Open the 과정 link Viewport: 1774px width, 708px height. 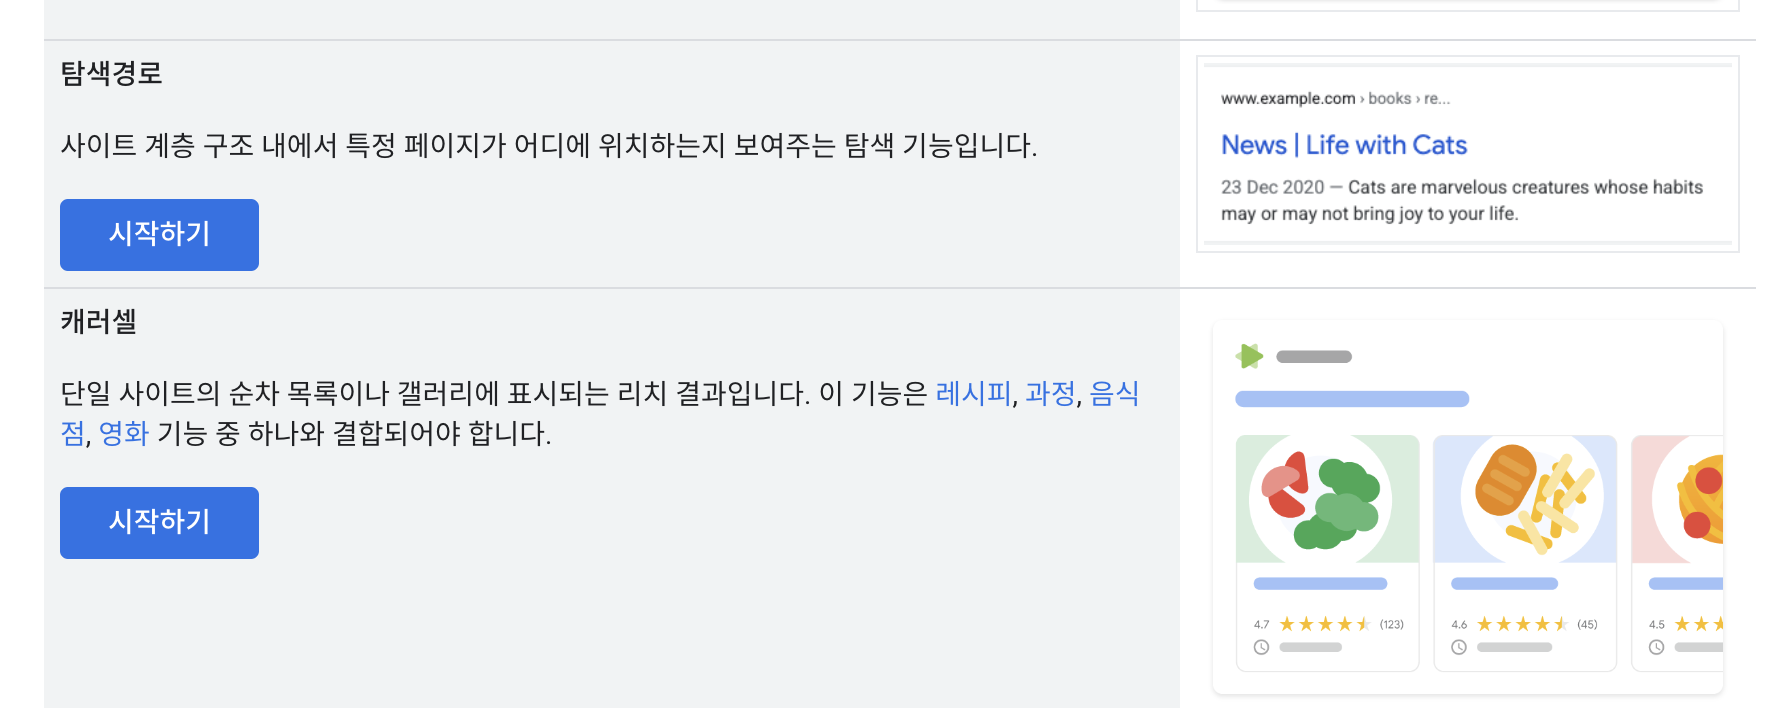pos(1050,393)
